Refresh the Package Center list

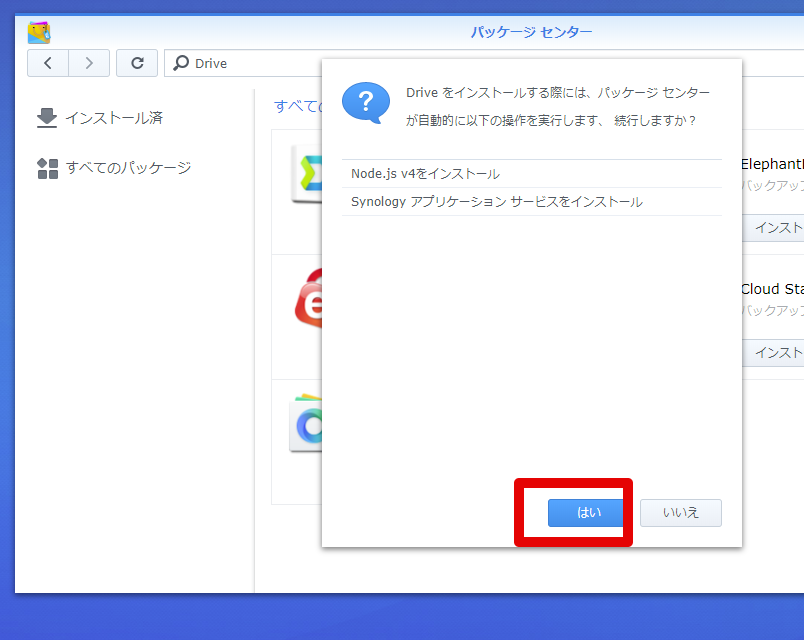point(137,63)
